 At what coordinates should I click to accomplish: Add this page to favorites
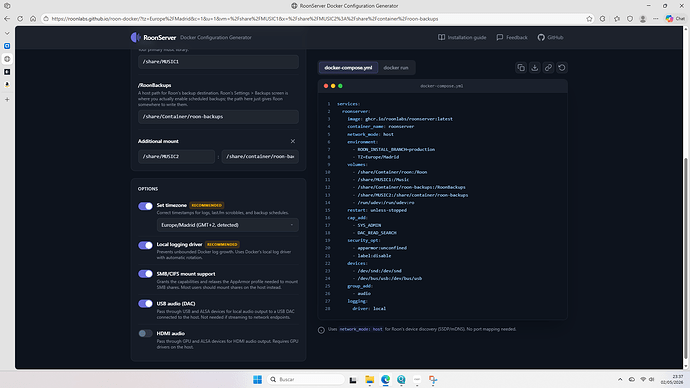click(589, 18)
